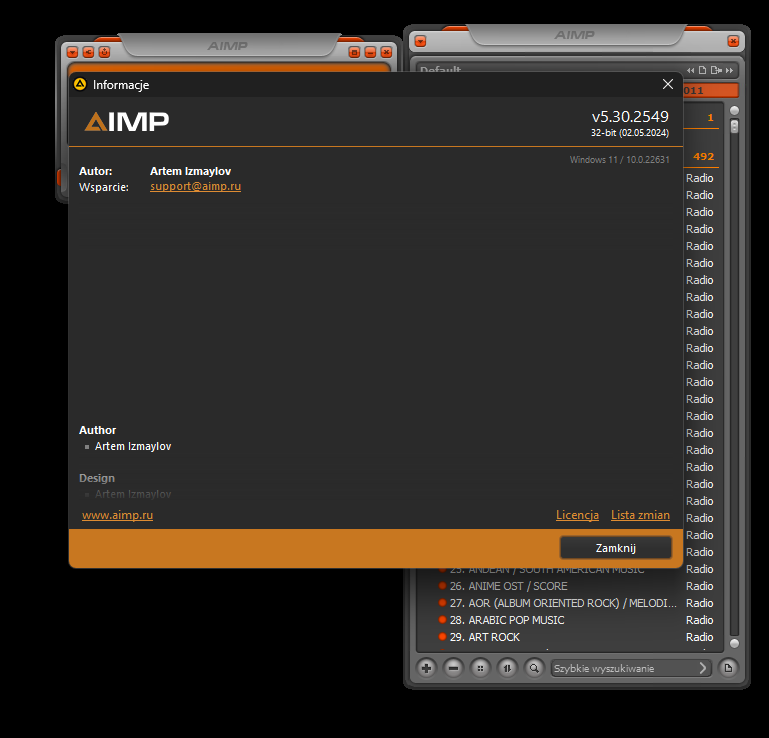Select the Default playlist tab

(x=440, y=70)
